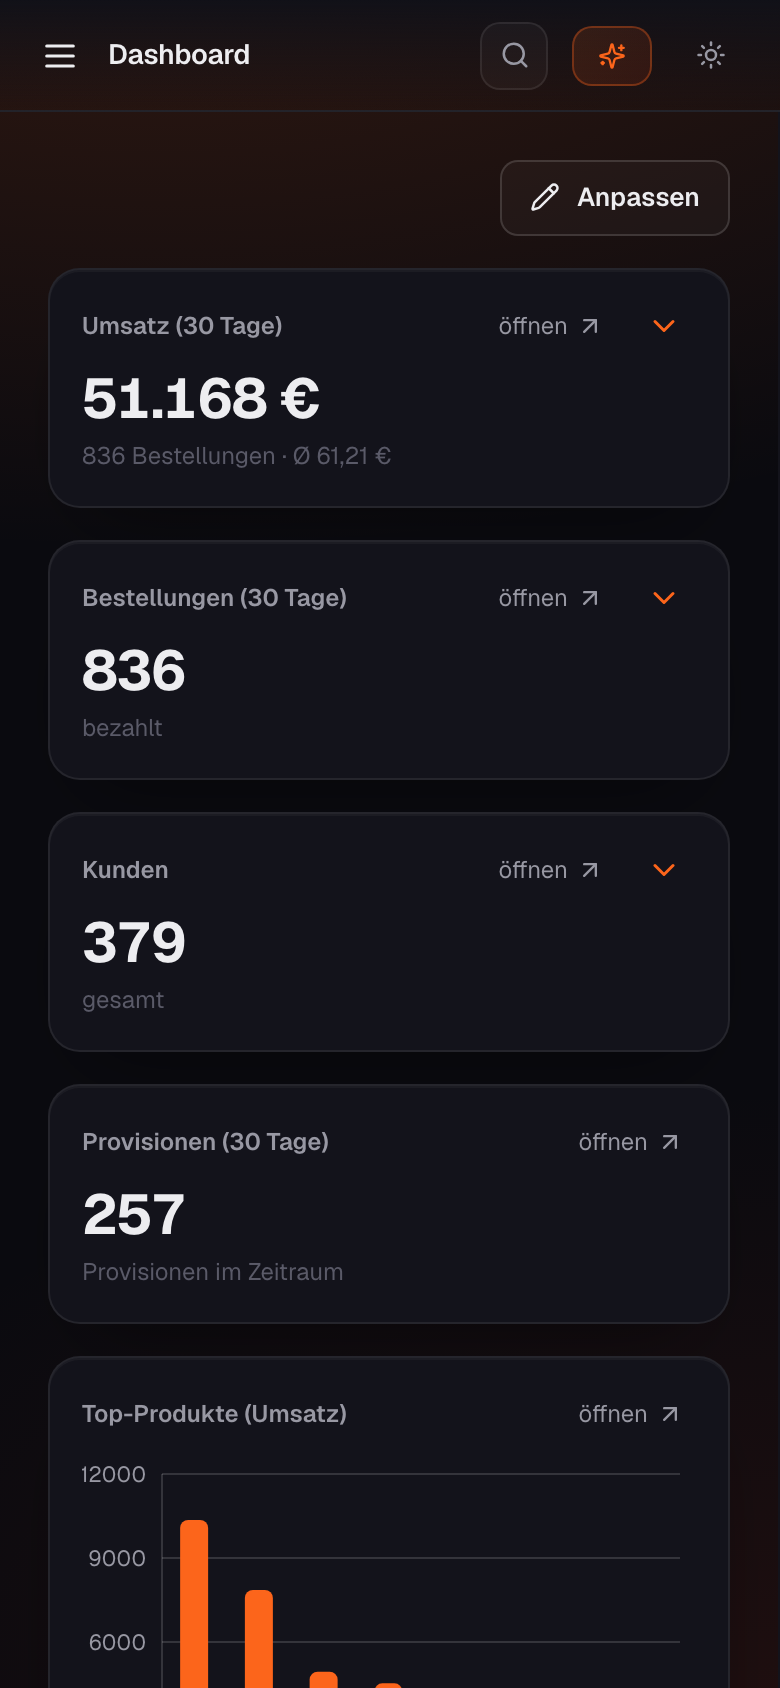The image size is (780, 1688).
Task: Expand the Kunden card chevron
Action: point(664,870)
